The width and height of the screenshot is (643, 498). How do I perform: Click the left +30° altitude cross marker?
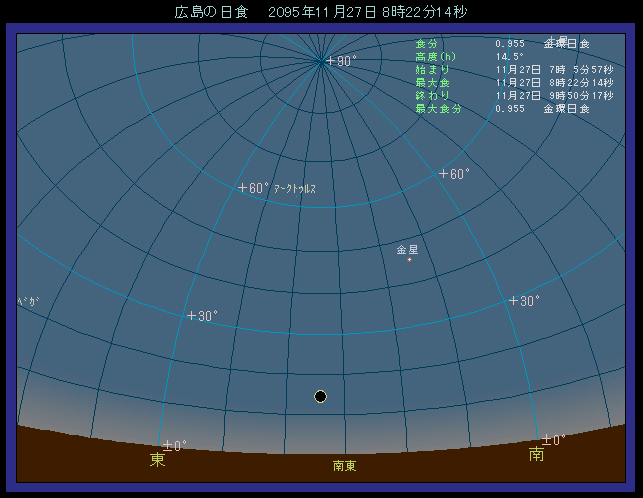[191, 316]
